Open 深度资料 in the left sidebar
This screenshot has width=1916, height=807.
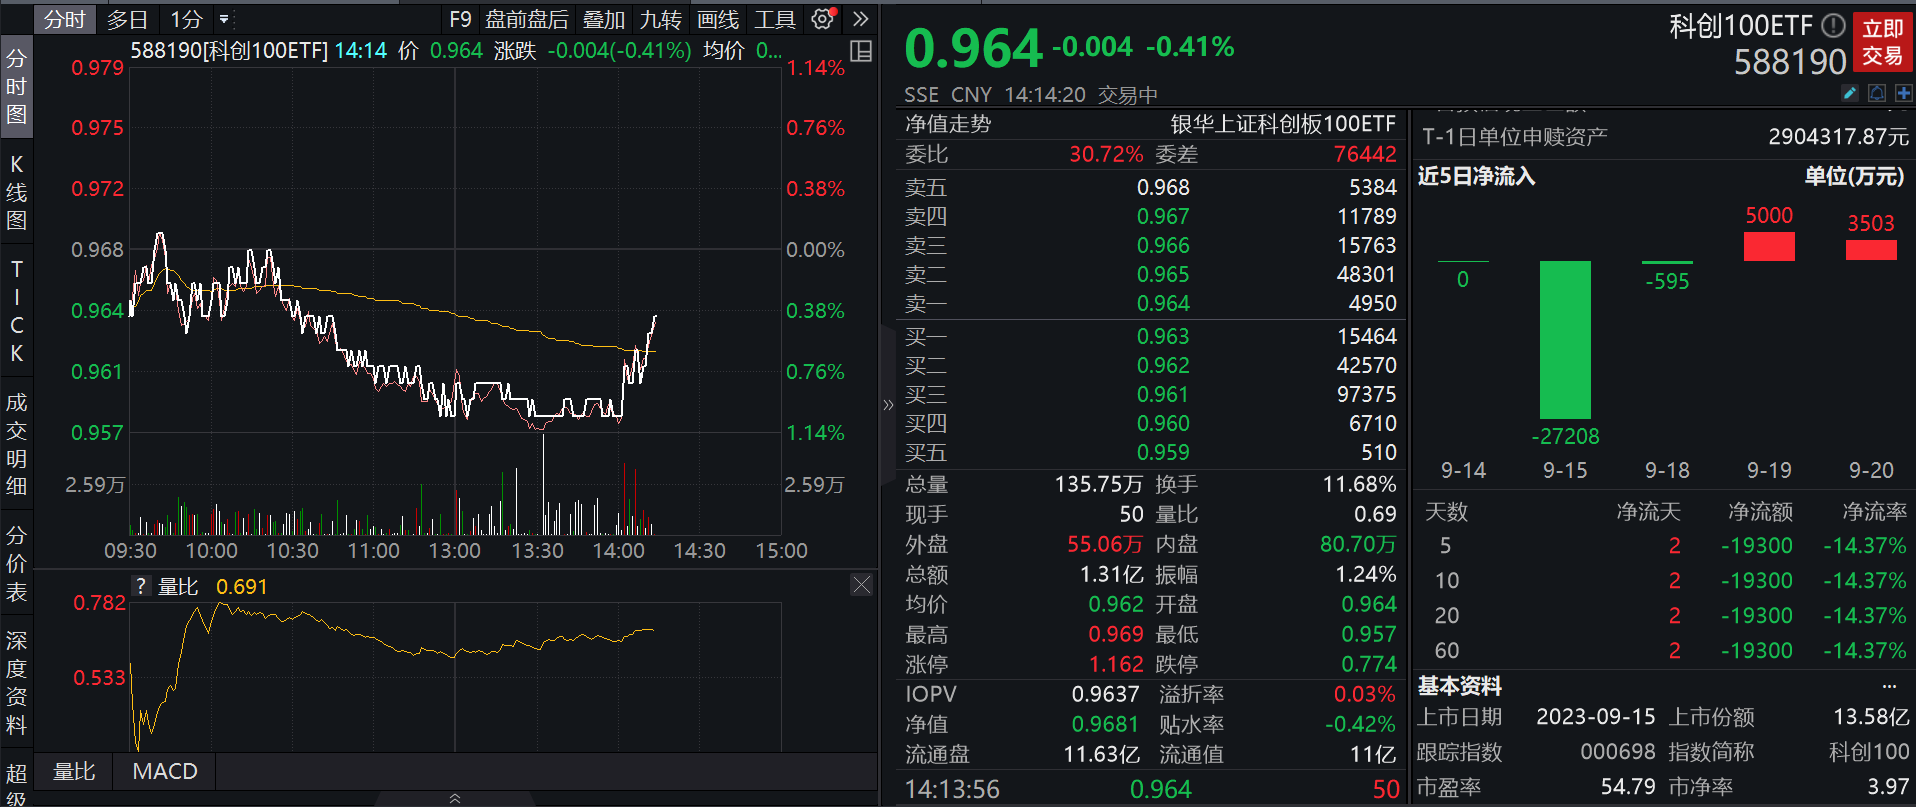tap(16, 682)
